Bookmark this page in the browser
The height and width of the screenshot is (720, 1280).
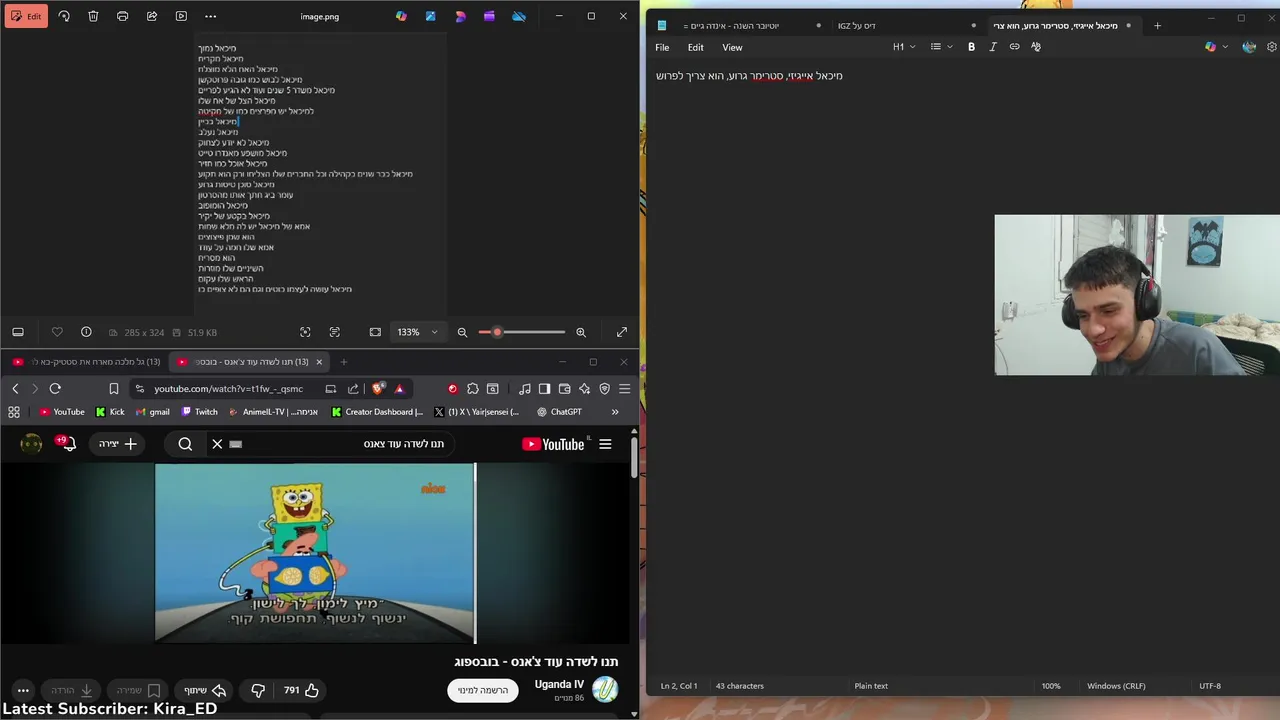[114, 389]
